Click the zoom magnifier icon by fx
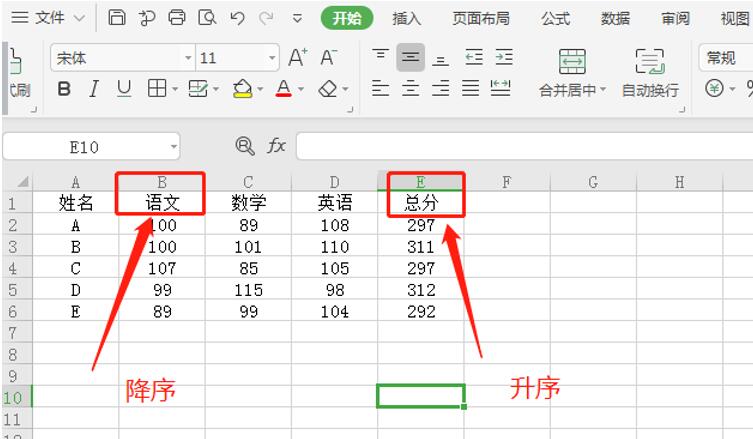Screen dimensions: 753x439 [x=245, y=146]
